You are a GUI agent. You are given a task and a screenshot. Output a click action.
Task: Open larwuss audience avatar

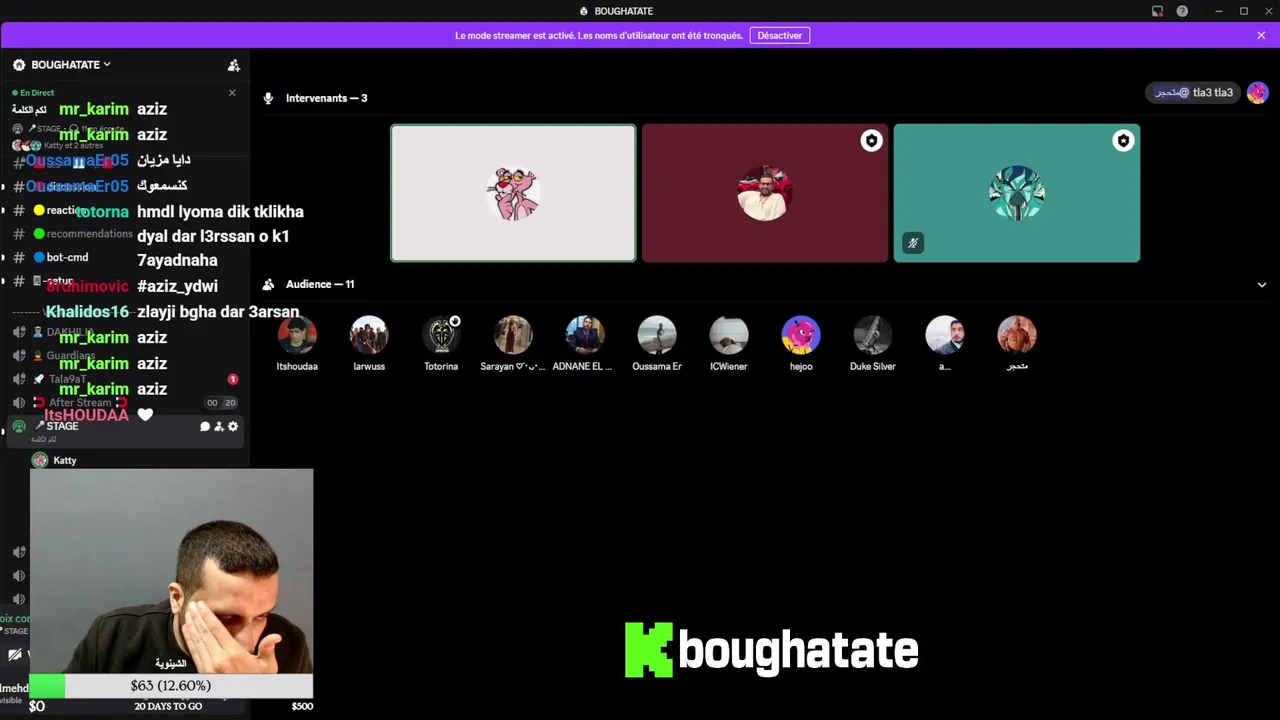pos(369,336)
